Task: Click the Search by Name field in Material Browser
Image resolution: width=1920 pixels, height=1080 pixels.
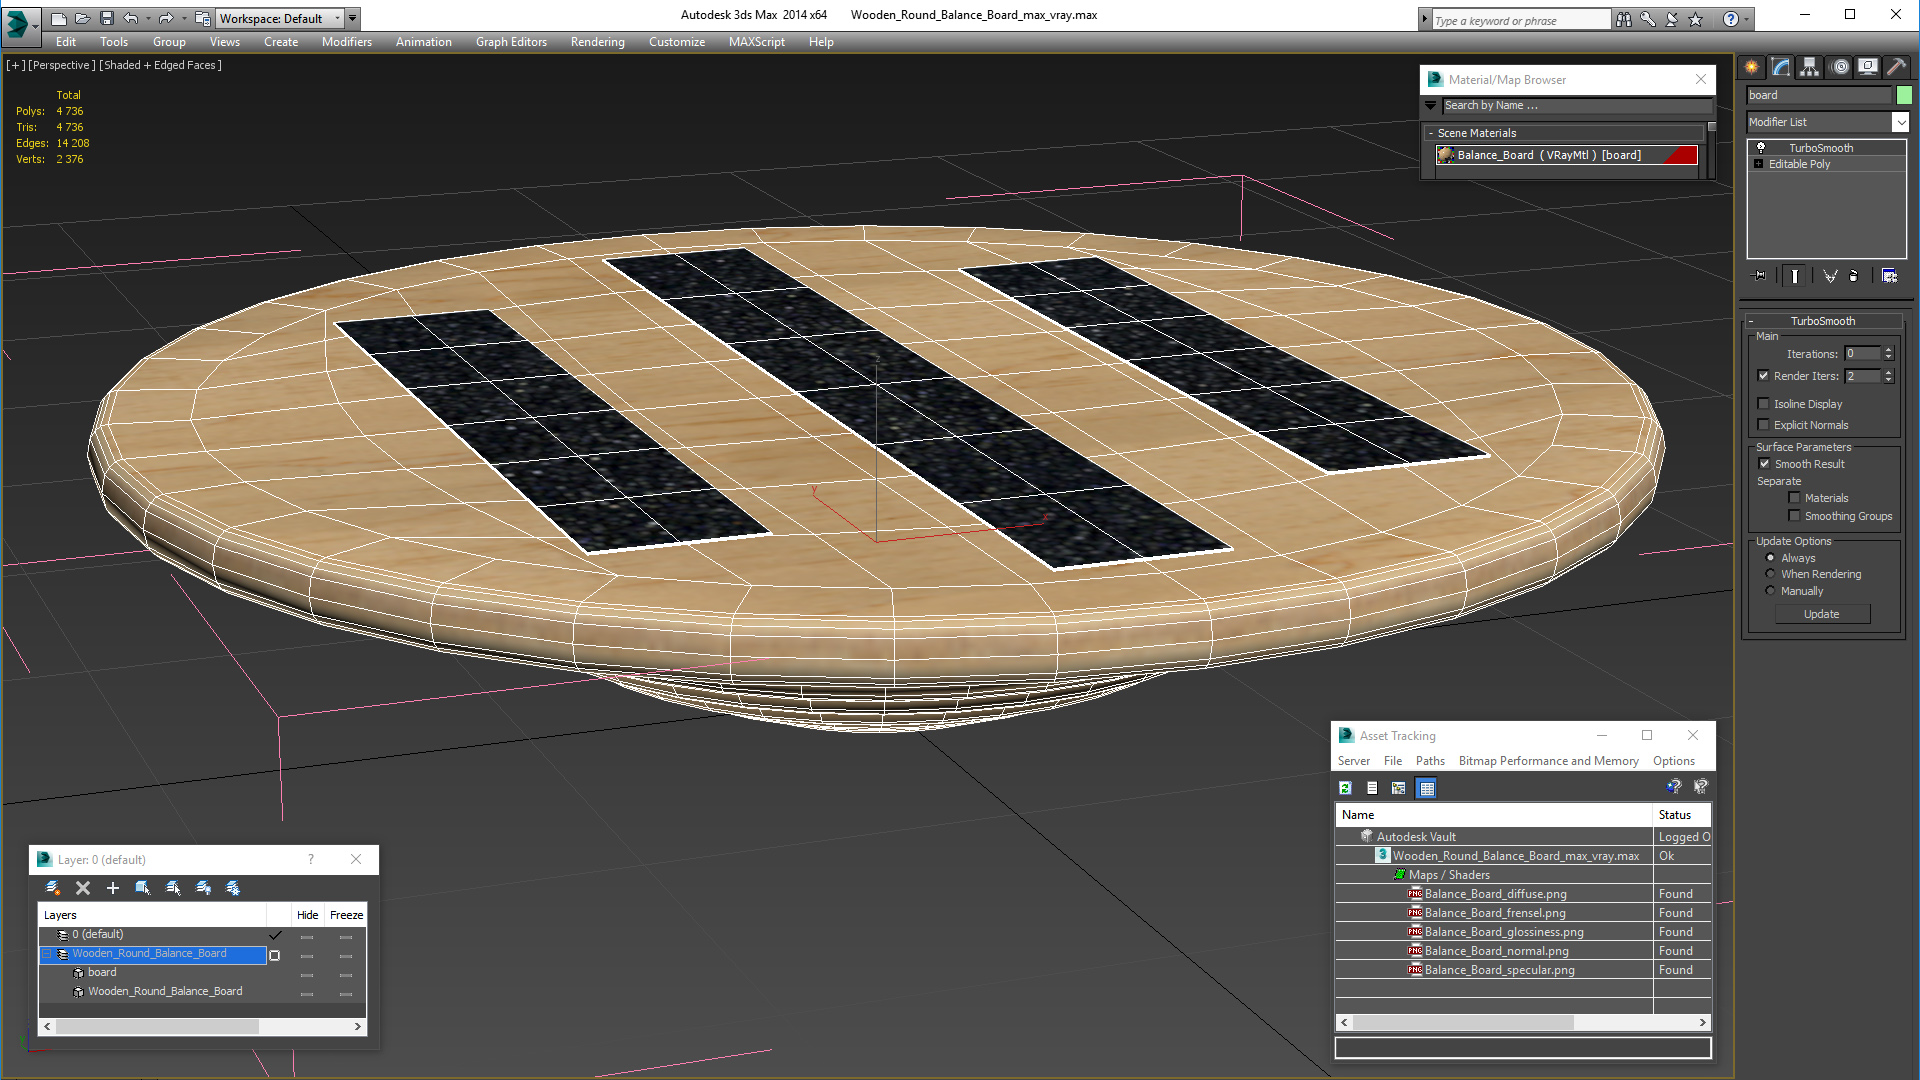Action: point(1576,105)
